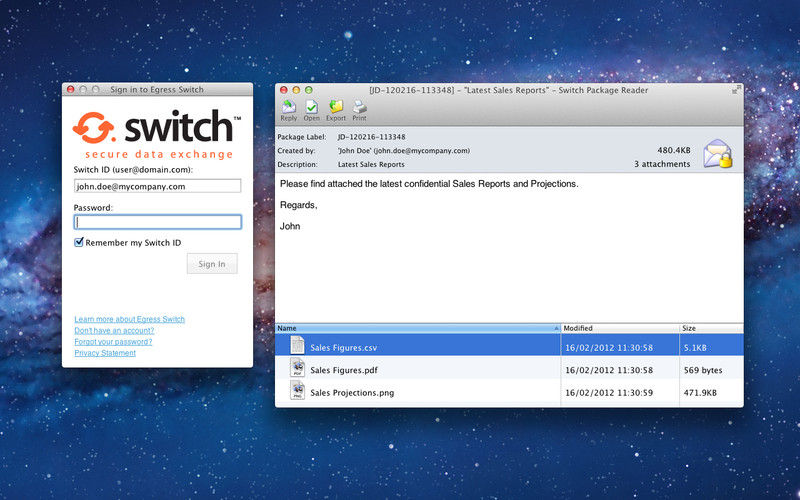Click the Switch logo in sign-in window
Screen dimensions: 800x500
[157, 134]
